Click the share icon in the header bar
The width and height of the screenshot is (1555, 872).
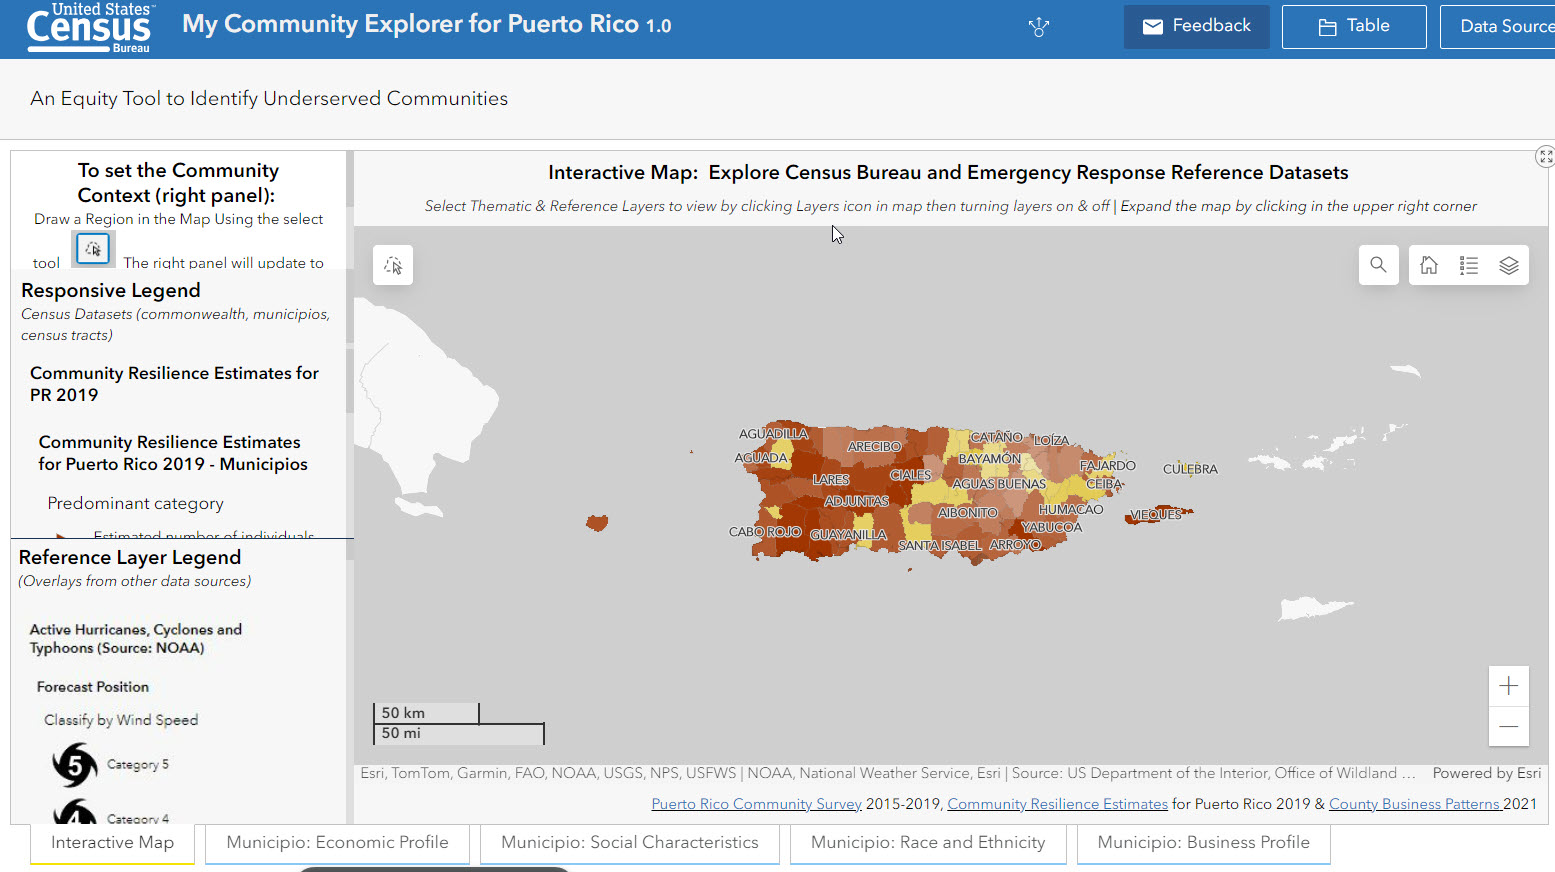click(x=1038, y=27)
